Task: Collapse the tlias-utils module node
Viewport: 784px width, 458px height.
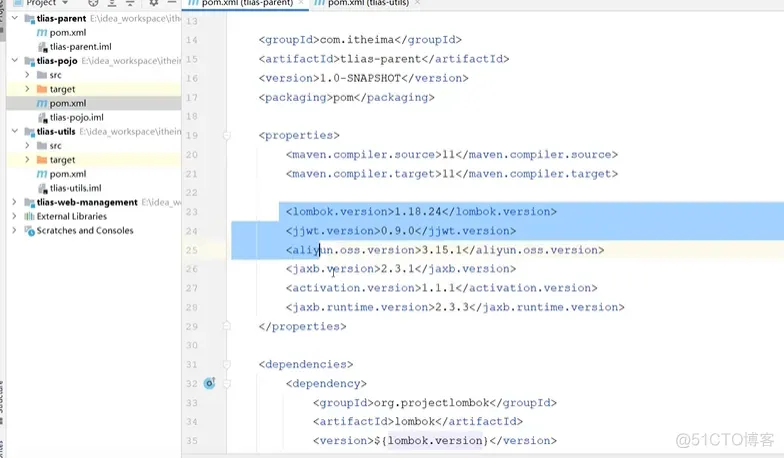Action: pyautogui.click(x=14, y=131)
